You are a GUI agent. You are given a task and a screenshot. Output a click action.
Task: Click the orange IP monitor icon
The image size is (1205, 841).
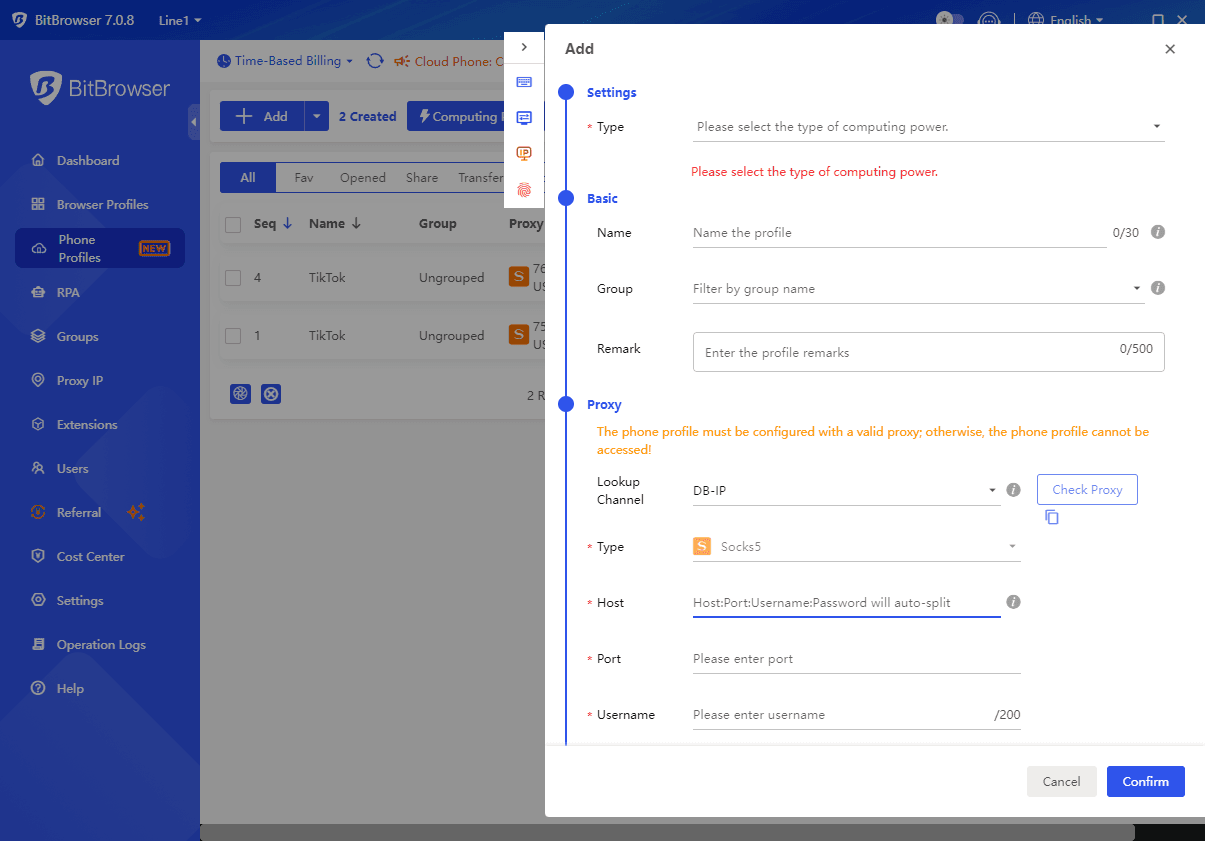pyautogui.click(x=524, y=153)
